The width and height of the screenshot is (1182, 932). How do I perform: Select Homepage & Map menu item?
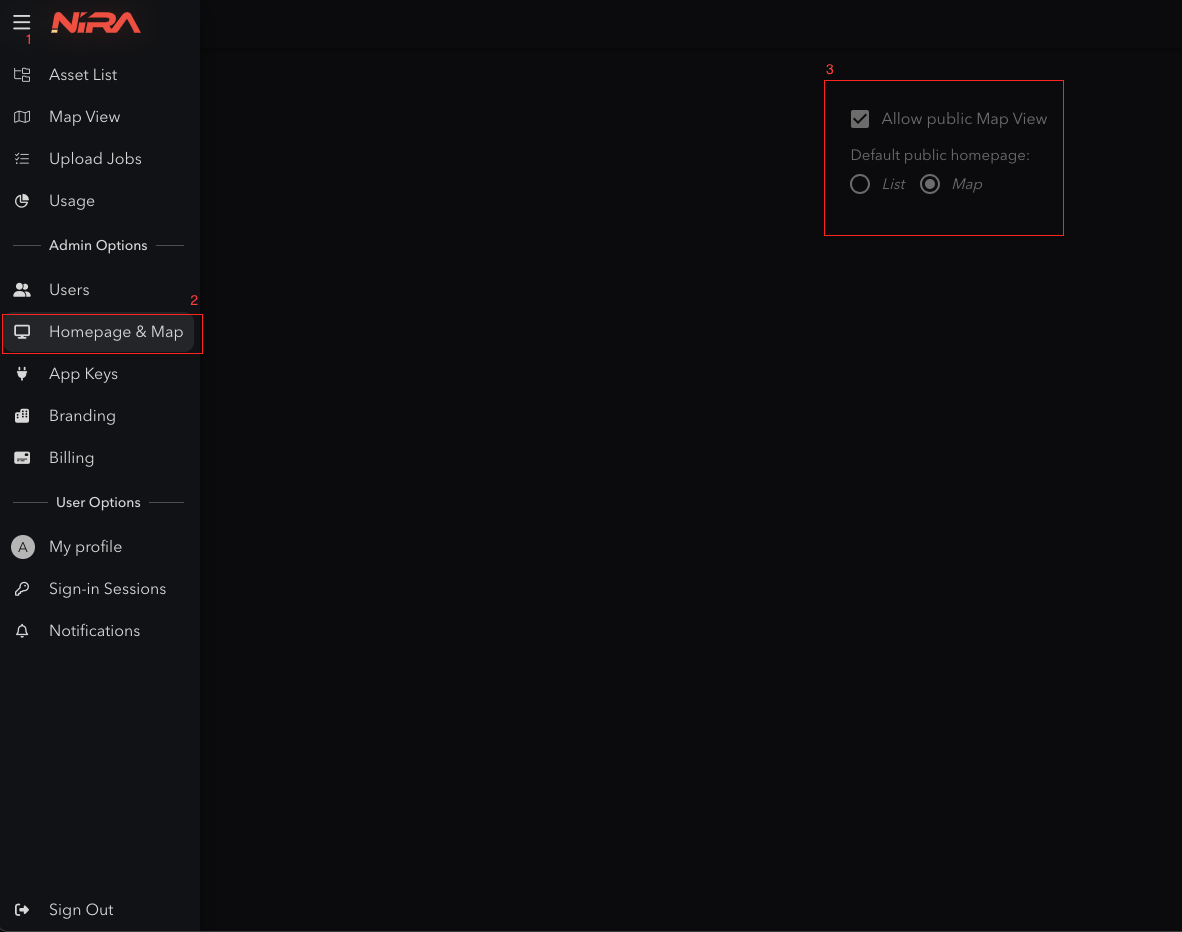tap(100, 332)
